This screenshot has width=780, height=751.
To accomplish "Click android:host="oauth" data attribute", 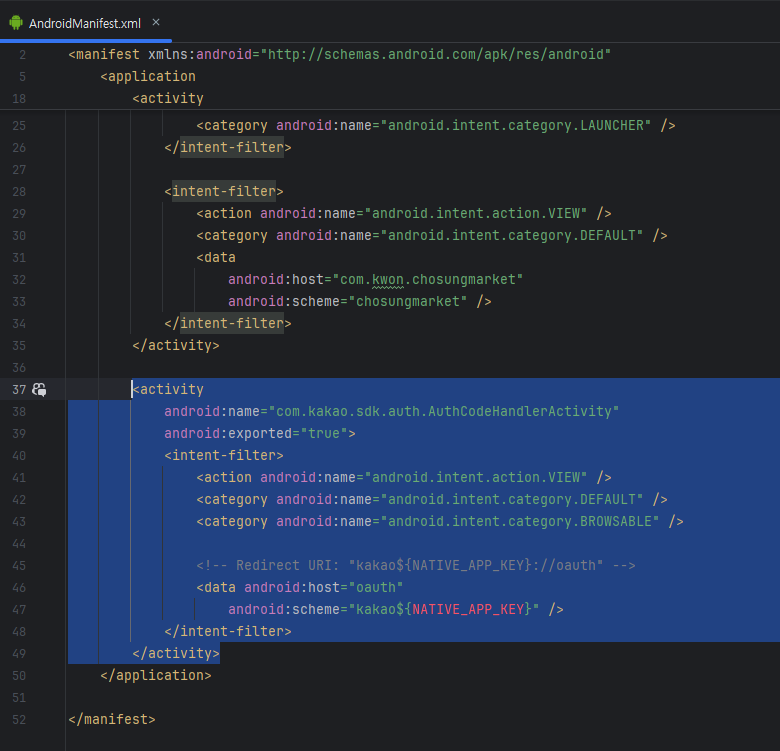I will coord(323,587).
